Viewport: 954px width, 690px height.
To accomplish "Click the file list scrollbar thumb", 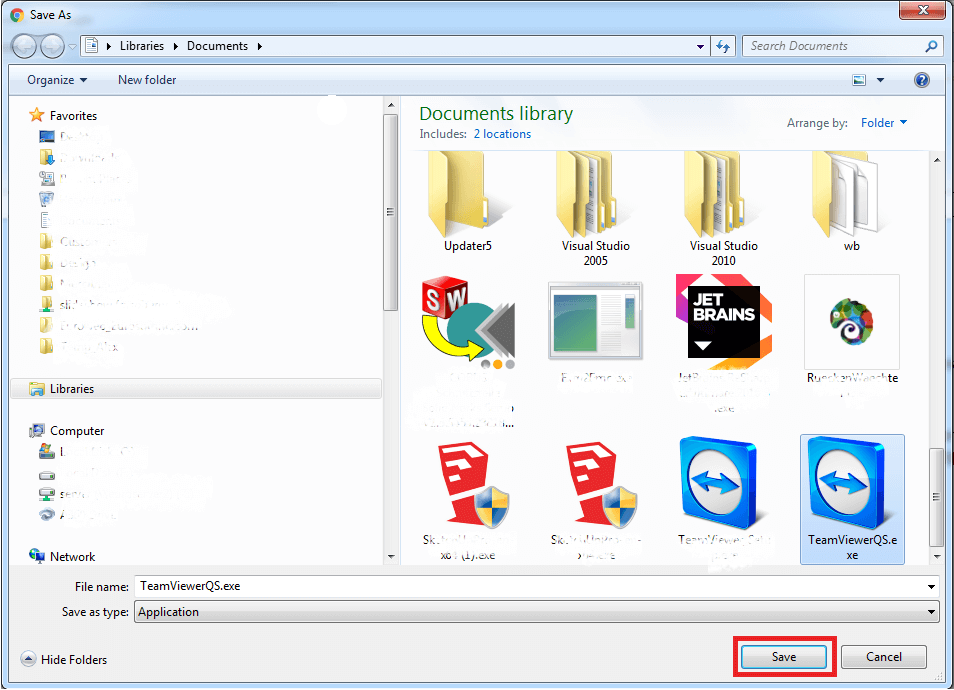I will point(937,497).
